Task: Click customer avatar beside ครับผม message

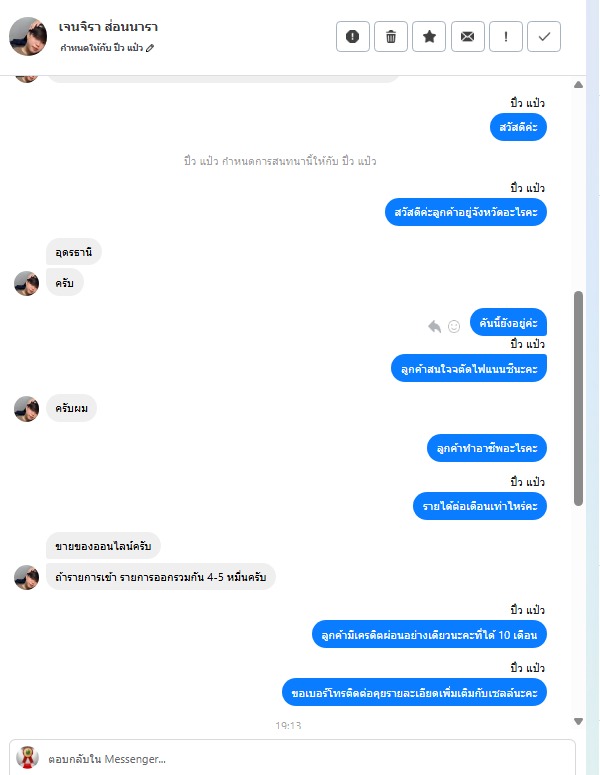Action: (27, 409)
